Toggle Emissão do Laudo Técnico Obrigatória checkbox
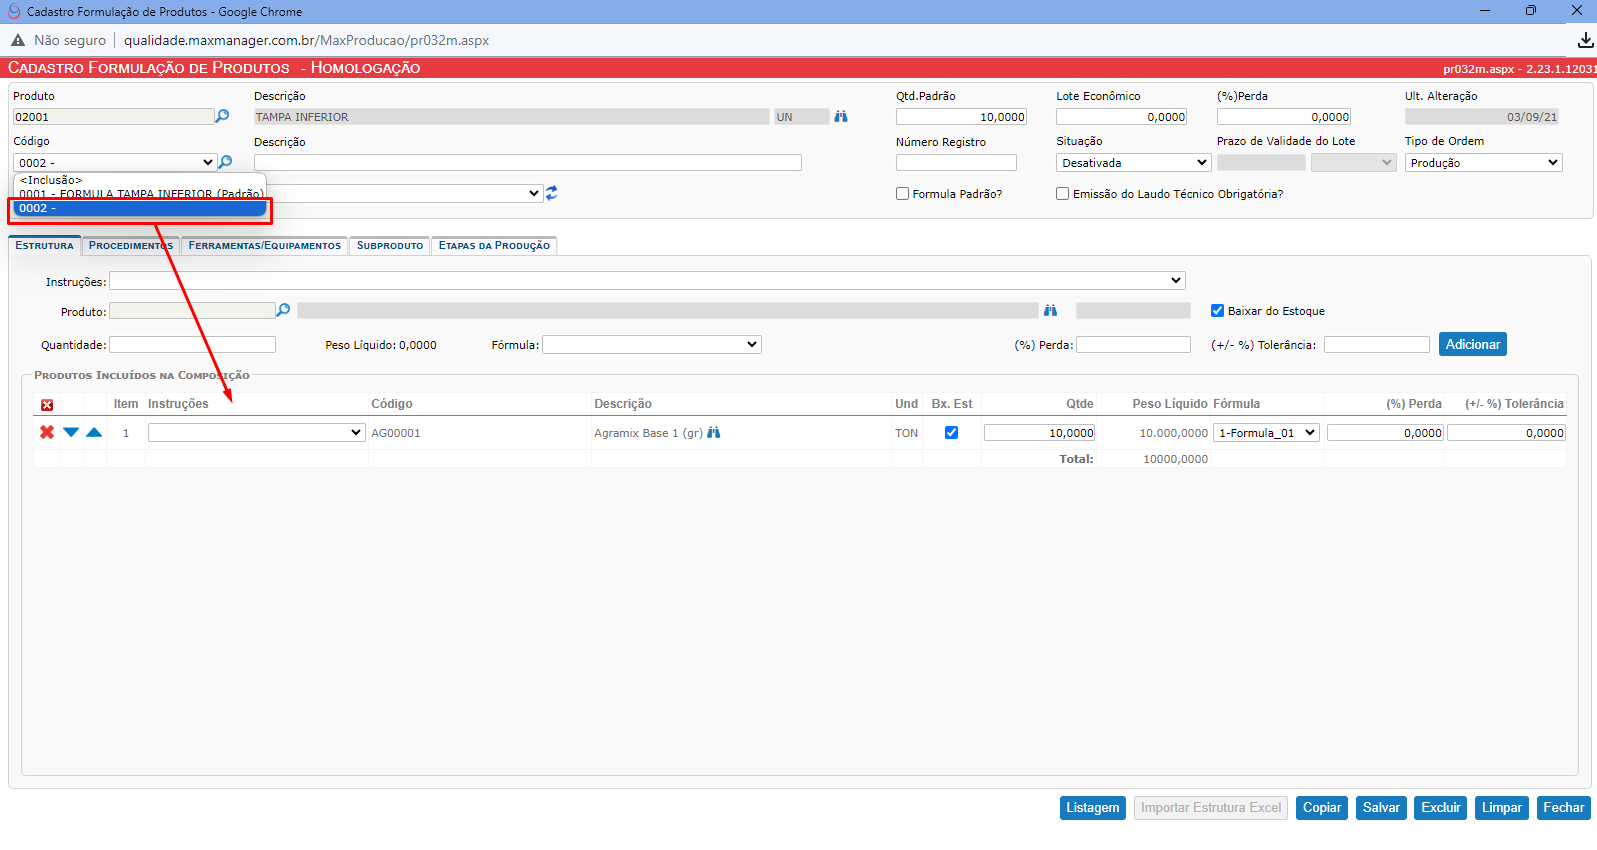This screenshot has height=850, width=1597. click(1063, 194)
